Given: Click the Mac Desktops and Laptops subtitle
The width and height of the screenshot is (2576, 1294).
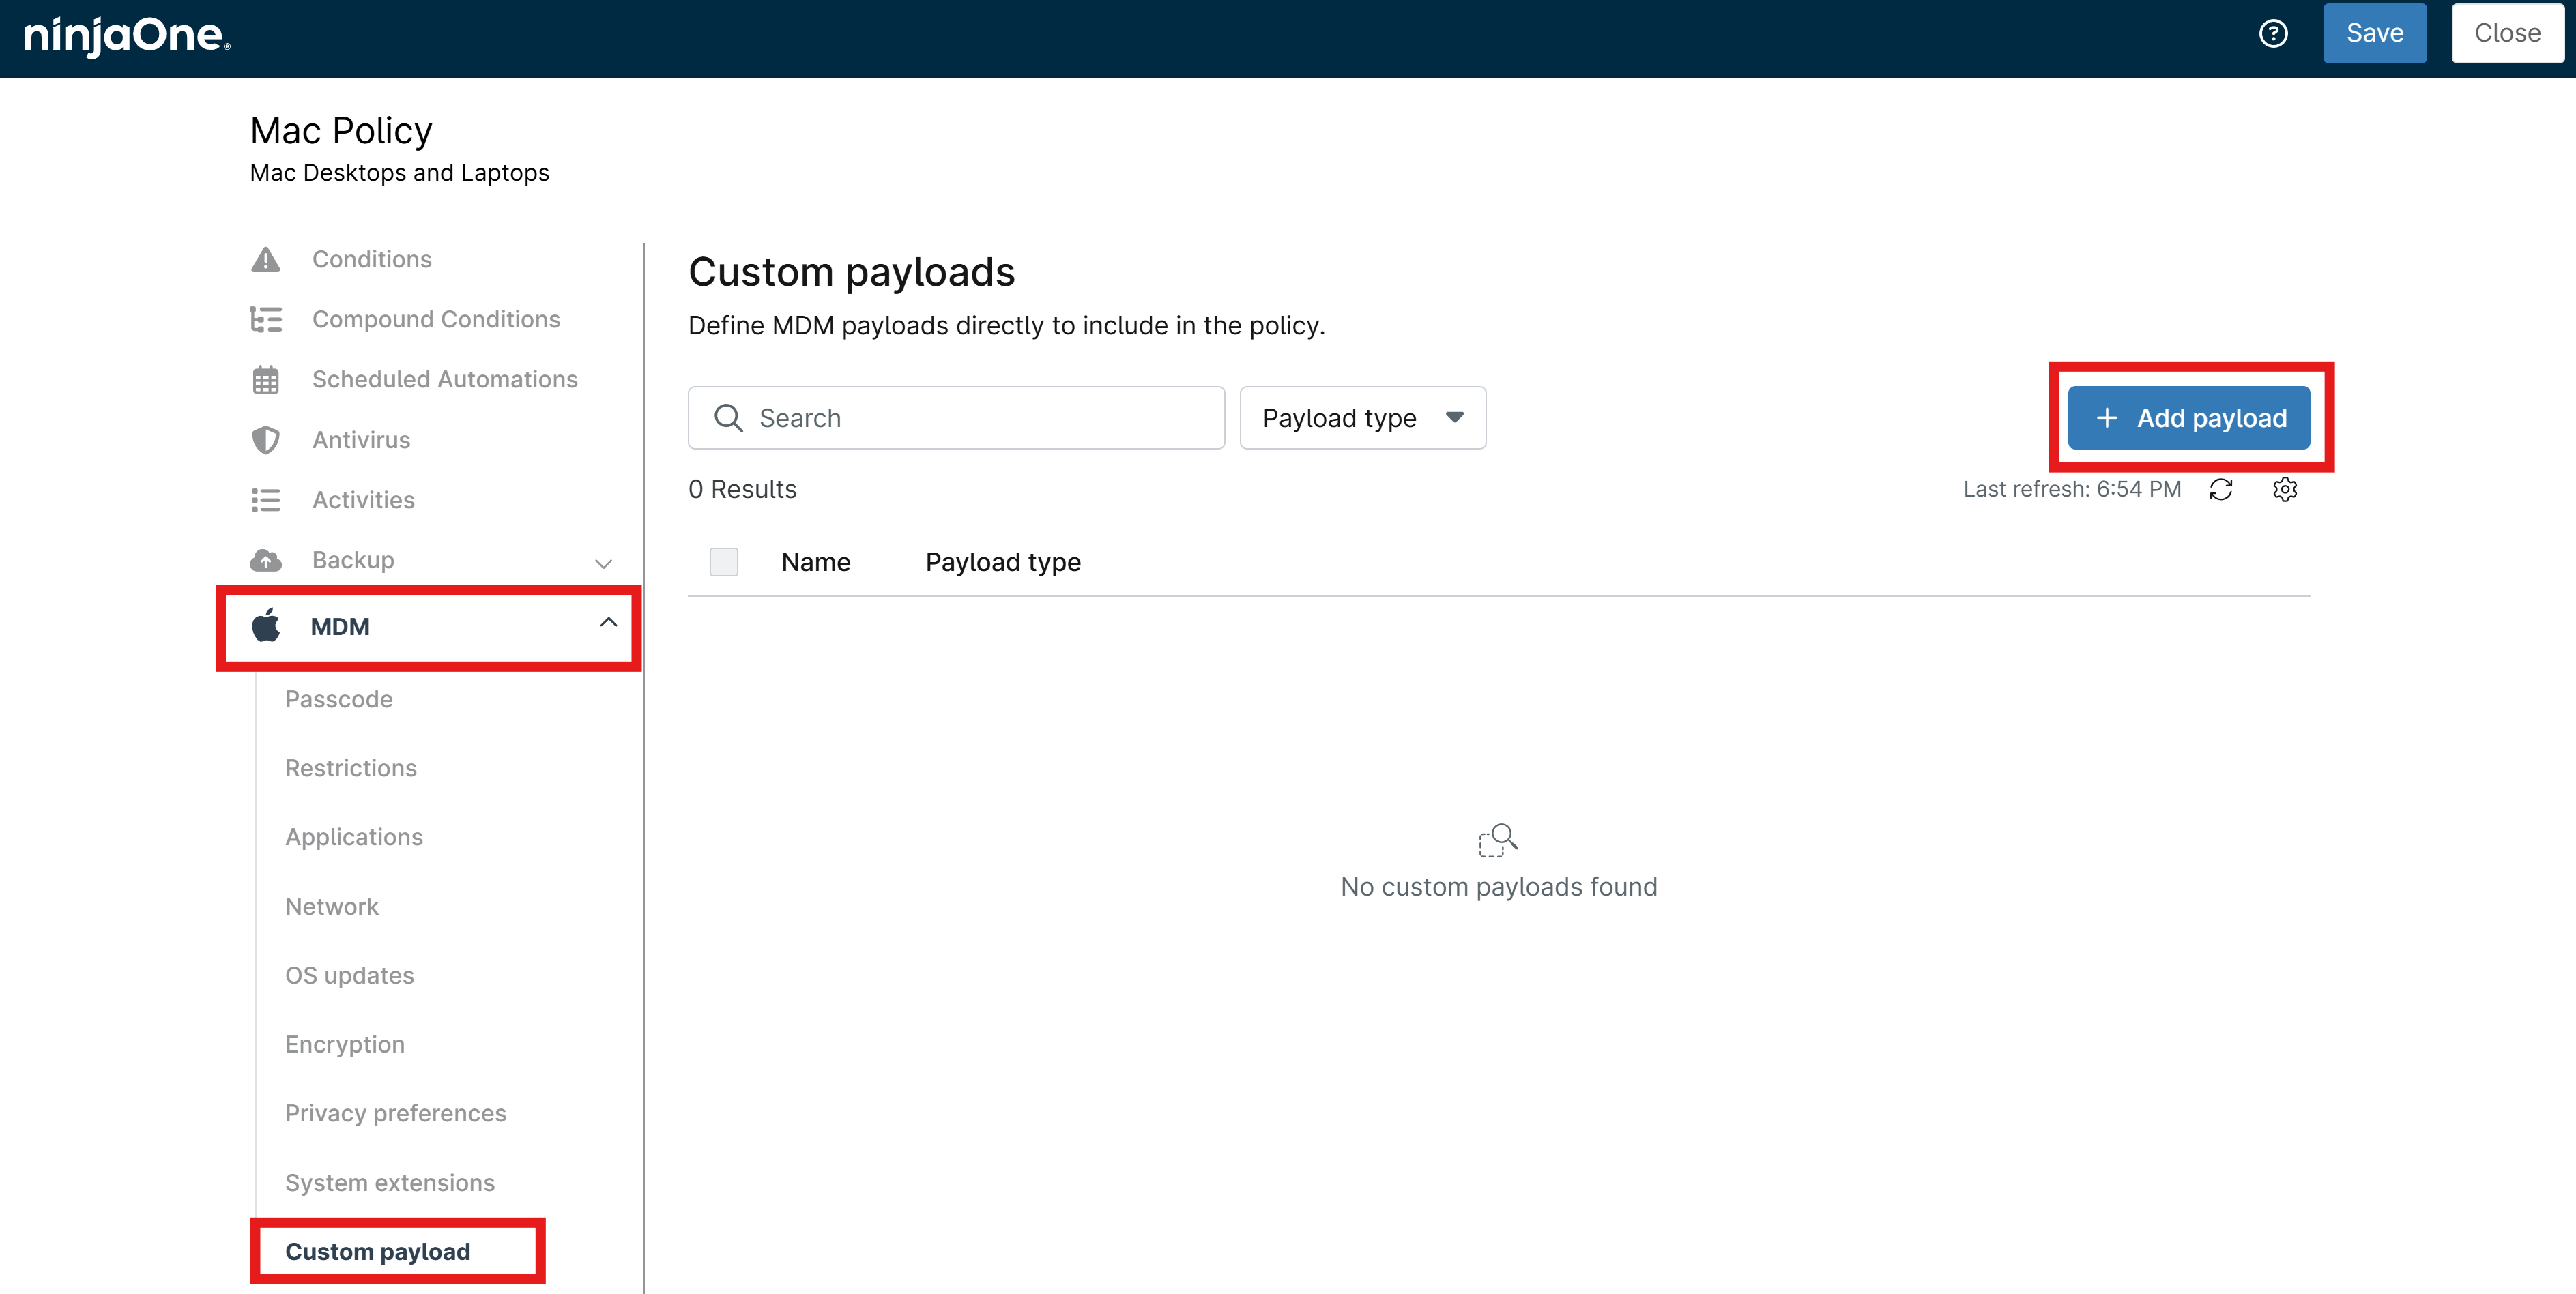Looking at the screenshot, I should [x=400, y=173].
